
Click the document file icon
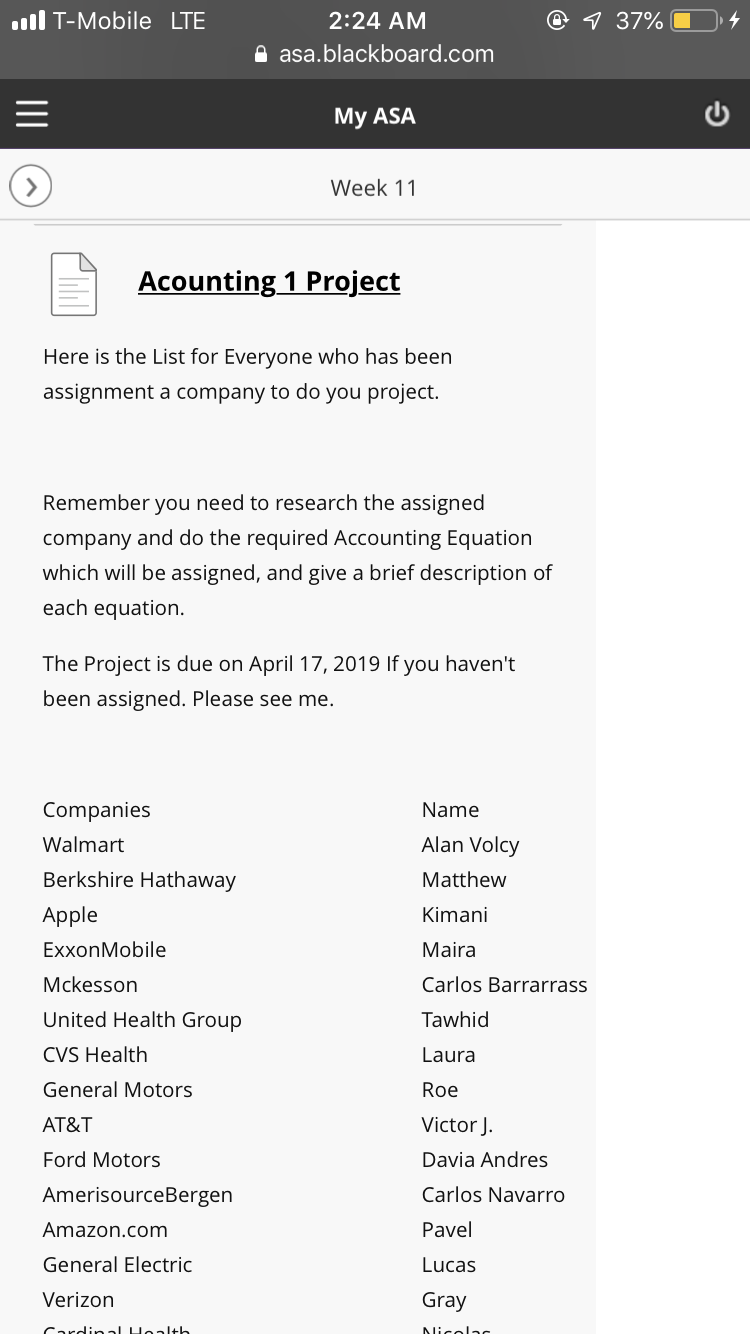74,284
